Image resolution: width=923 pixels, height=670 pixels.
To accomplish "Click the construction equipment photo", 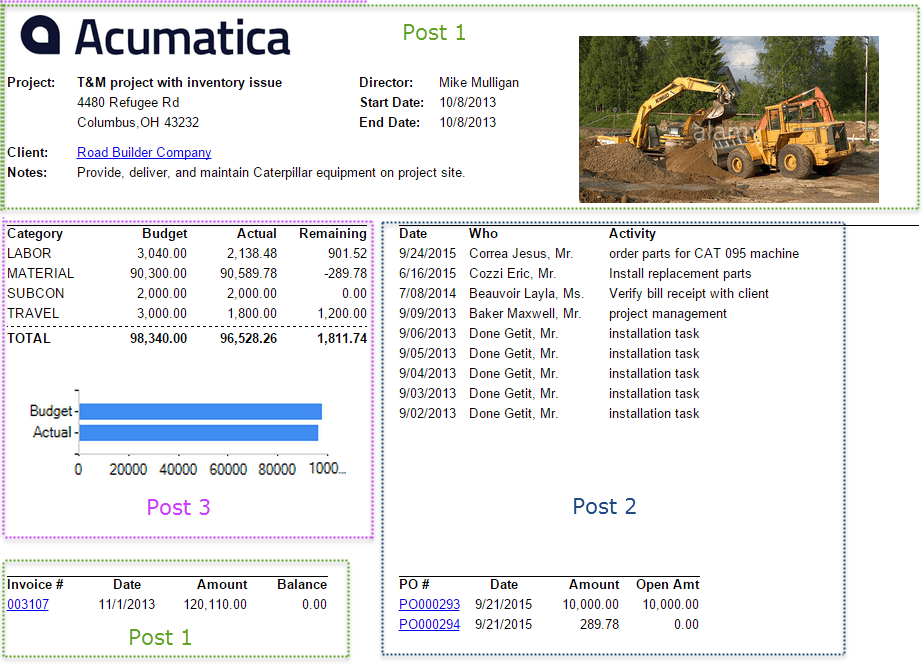I will [729, 120].
